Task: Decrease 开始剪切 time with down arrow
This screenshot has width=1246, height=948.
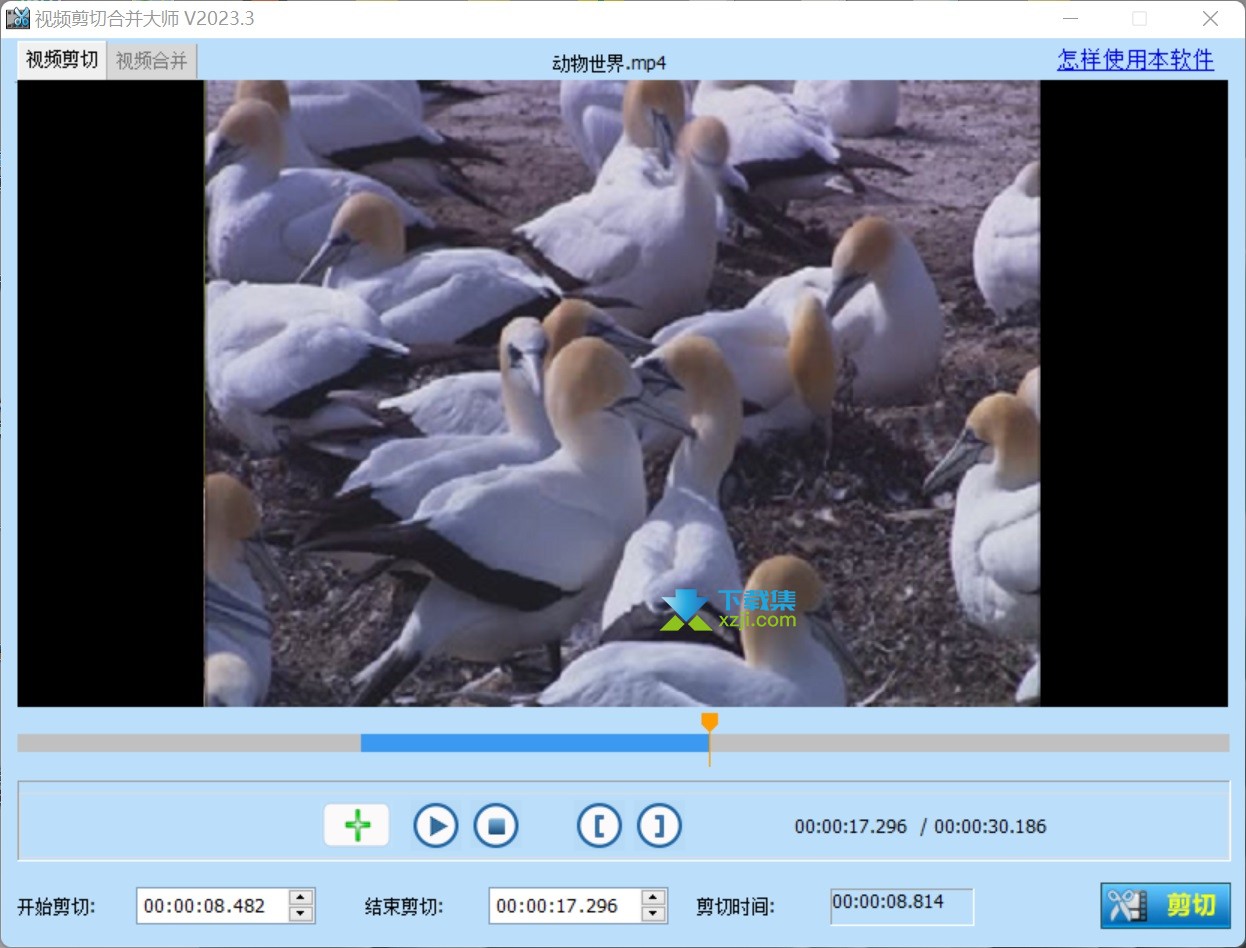Action: (x=301, y=914)
